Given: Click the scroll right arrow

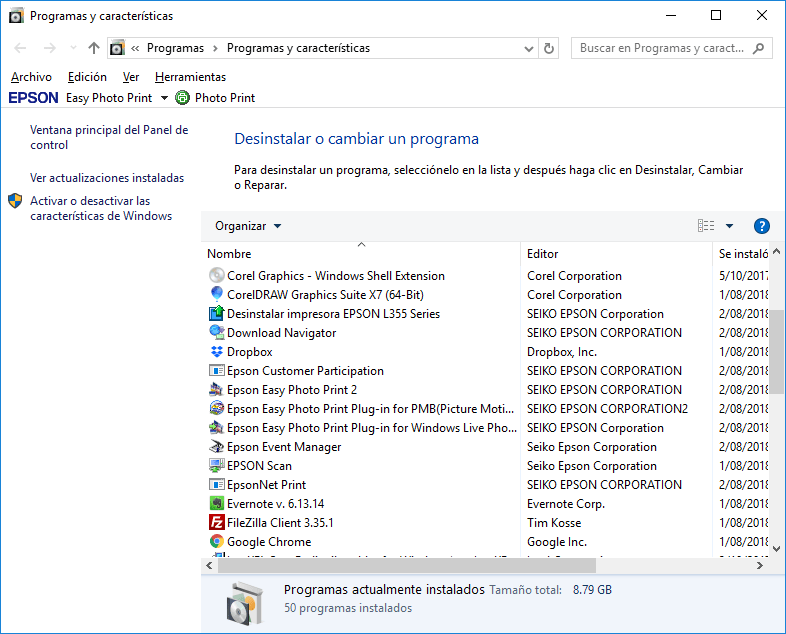Looking at the screenshot, I should tap(760, 565).
